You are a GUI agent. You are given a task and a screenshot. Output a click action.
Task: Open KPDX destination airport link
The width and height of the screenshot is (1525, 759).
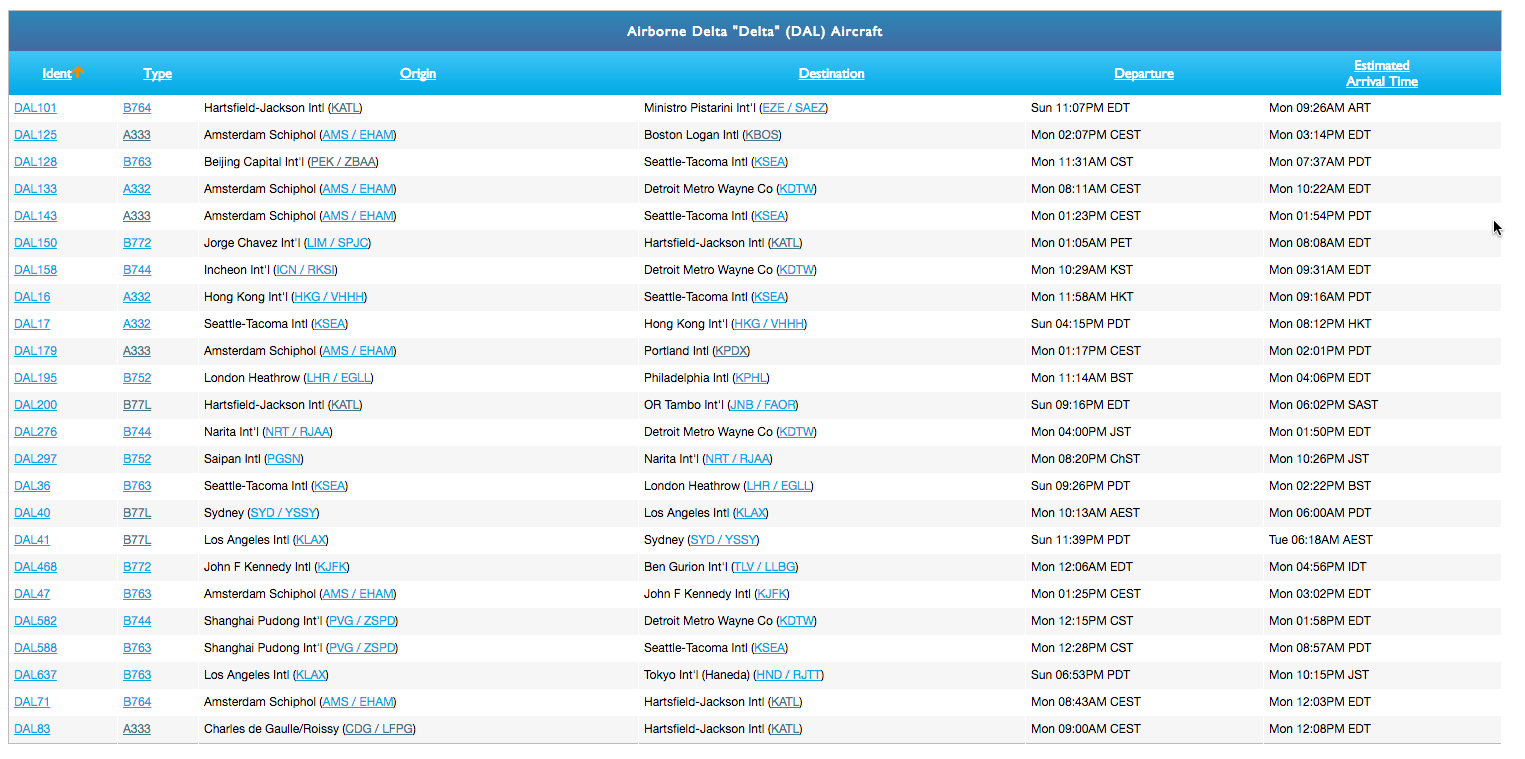tap(732, 351)
